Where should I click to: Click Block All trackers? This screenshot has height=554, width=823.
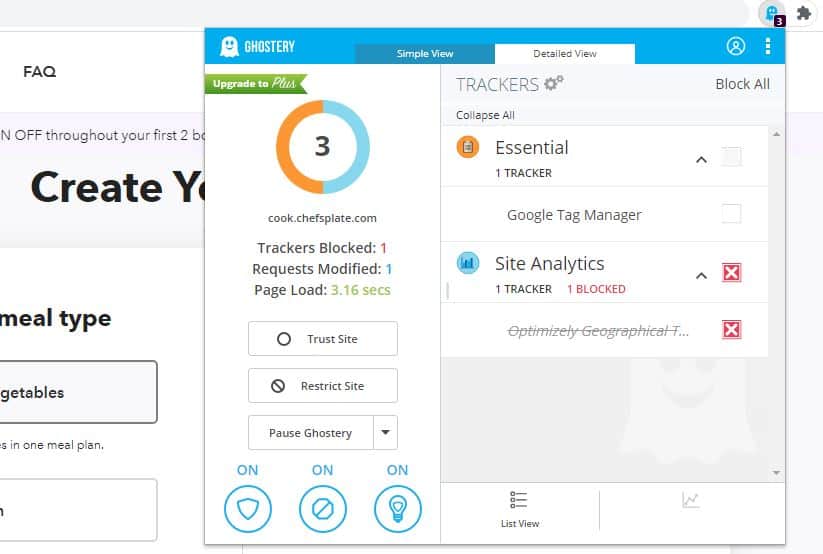tap(742, 84)
